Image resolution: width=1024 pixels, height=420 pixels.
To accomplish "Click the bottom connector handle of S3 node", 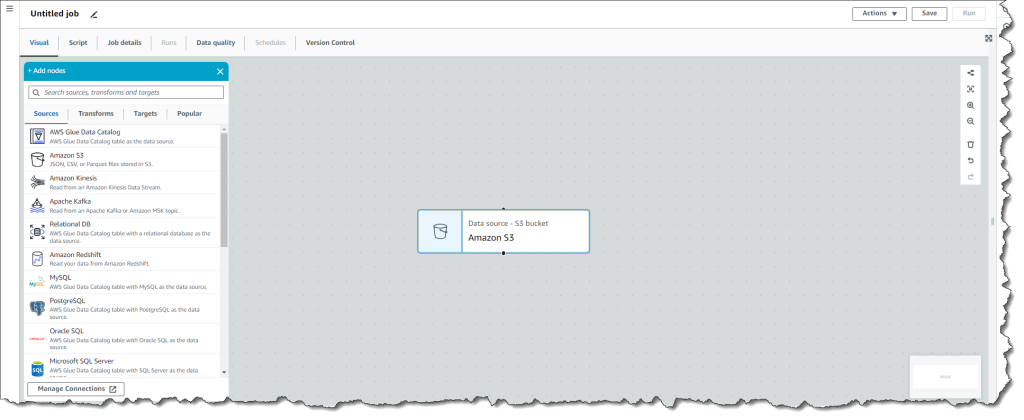I will coord(504,253).
